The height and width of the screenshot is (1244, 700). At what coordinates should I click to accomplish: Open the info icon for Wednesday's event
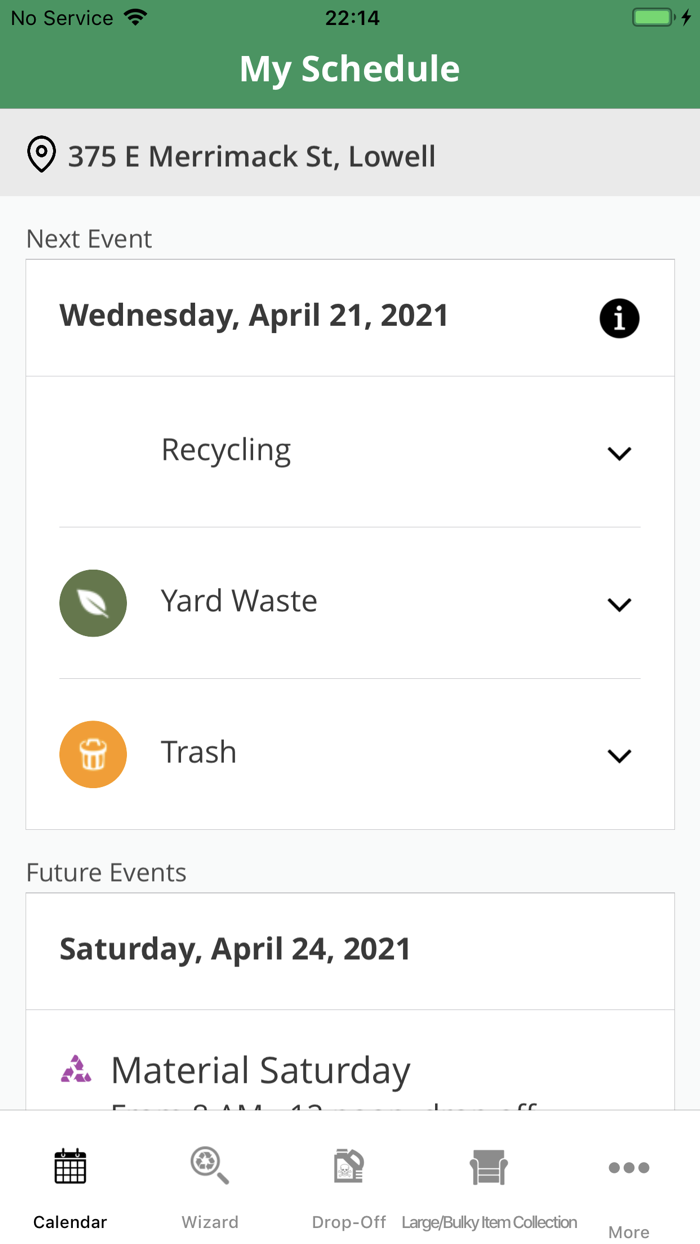(619, 318)
